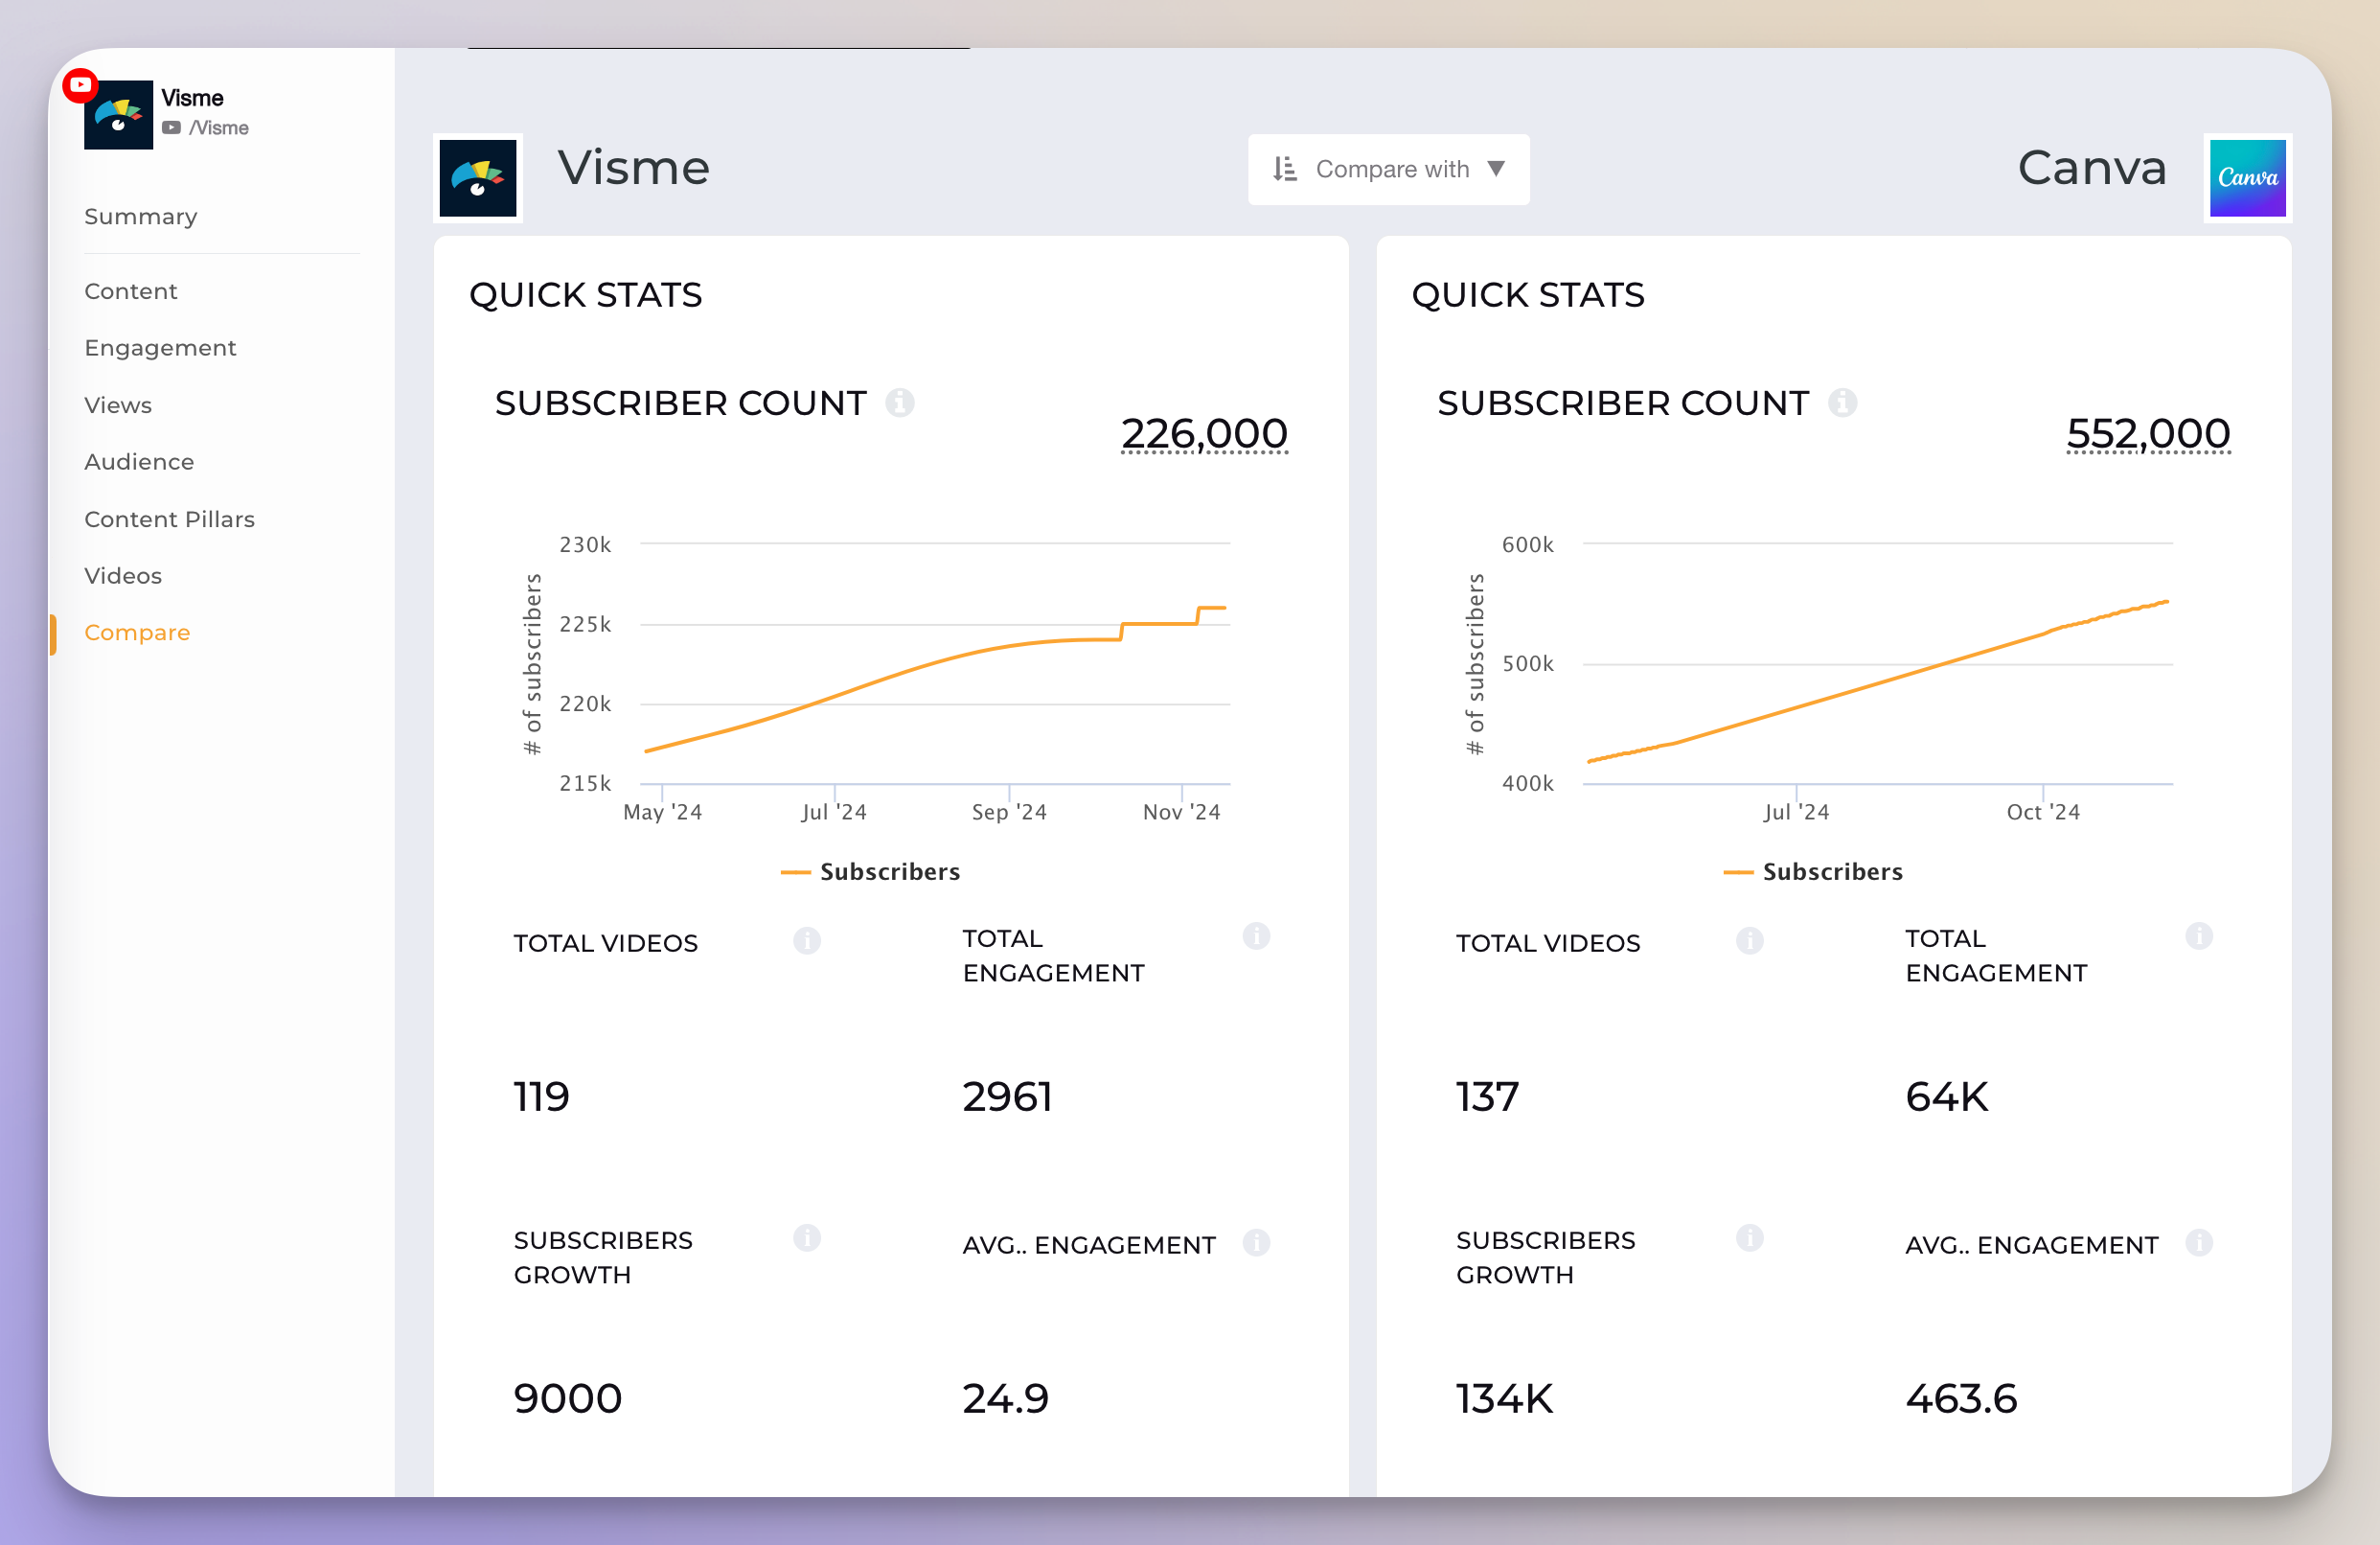Open the /Visme channel link
This screenshot has width=2380, height=1545.
[219, 128]
